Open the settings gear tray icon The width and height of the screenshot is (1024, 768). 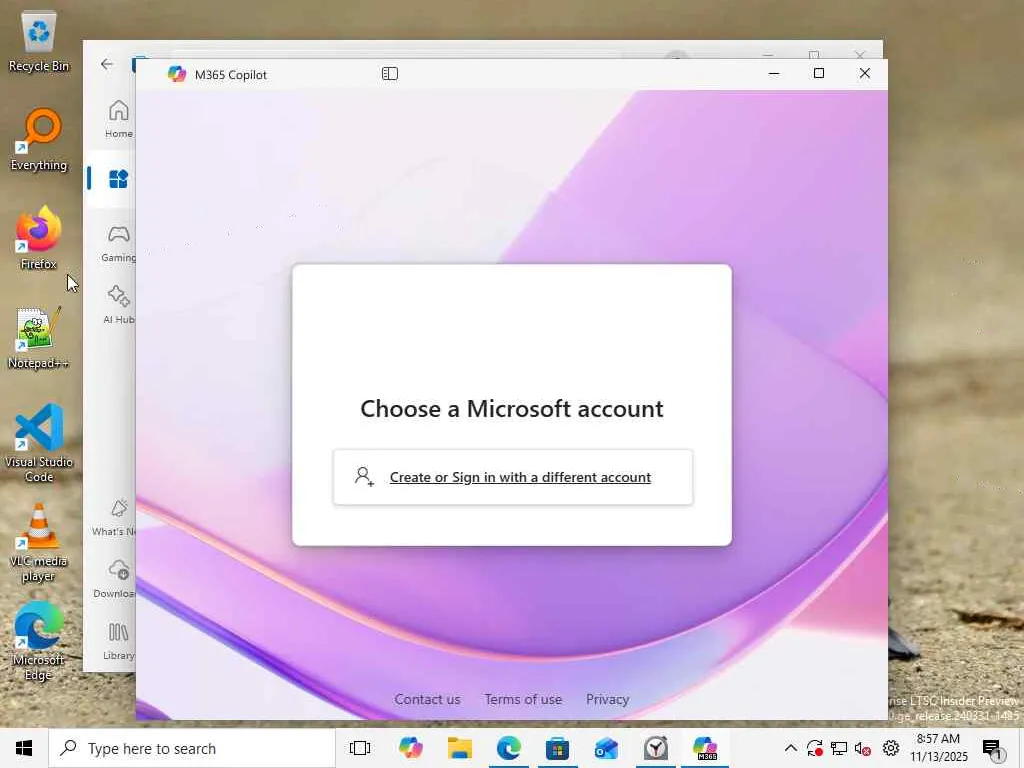[x=891, y=748]
